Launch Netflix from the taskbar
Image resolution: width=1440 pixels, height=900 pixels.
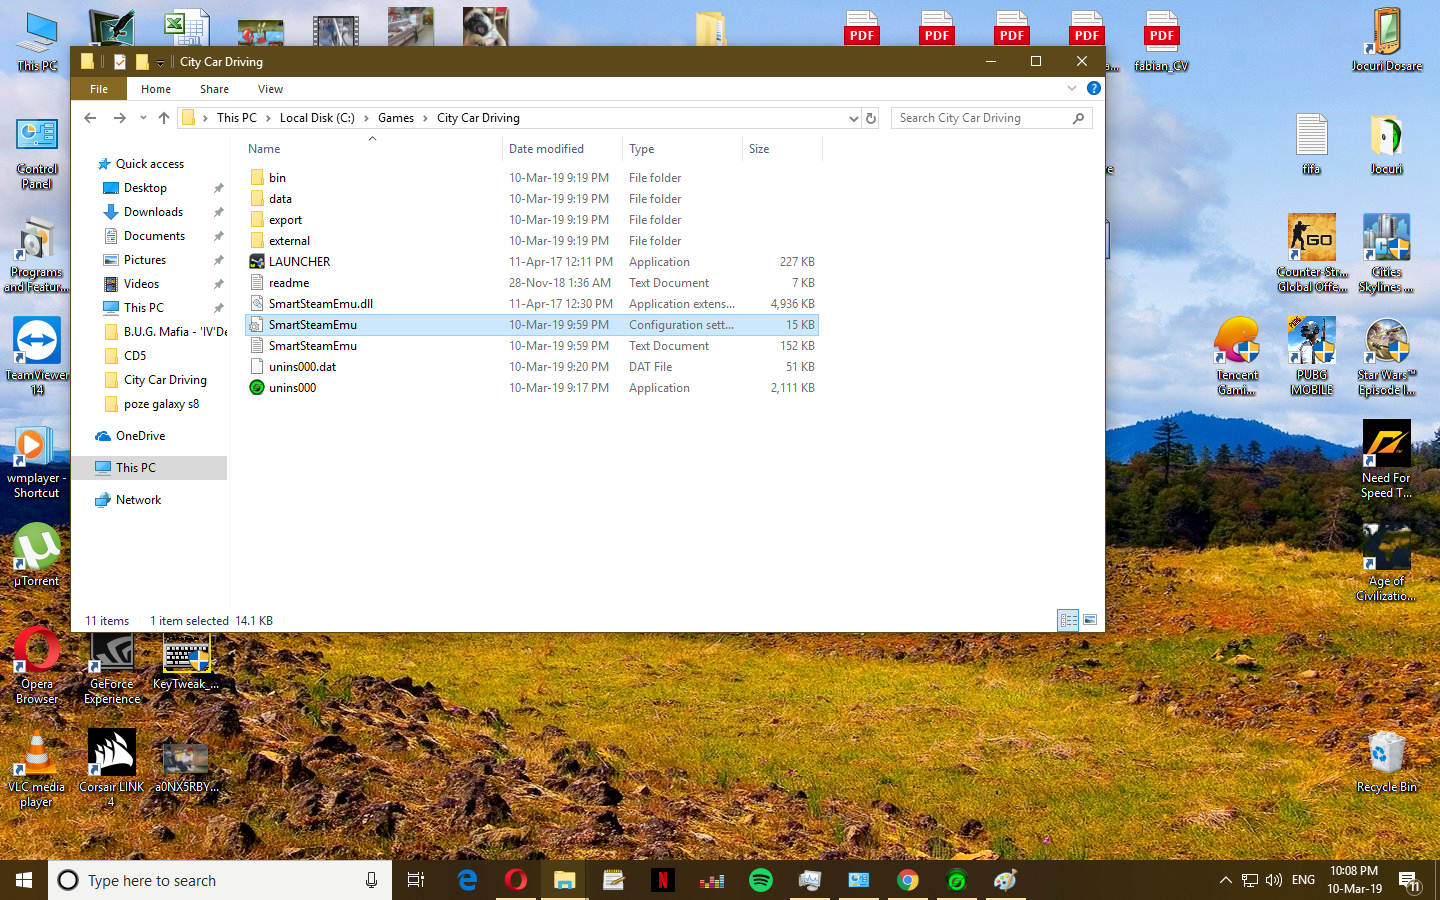(662, 880)
